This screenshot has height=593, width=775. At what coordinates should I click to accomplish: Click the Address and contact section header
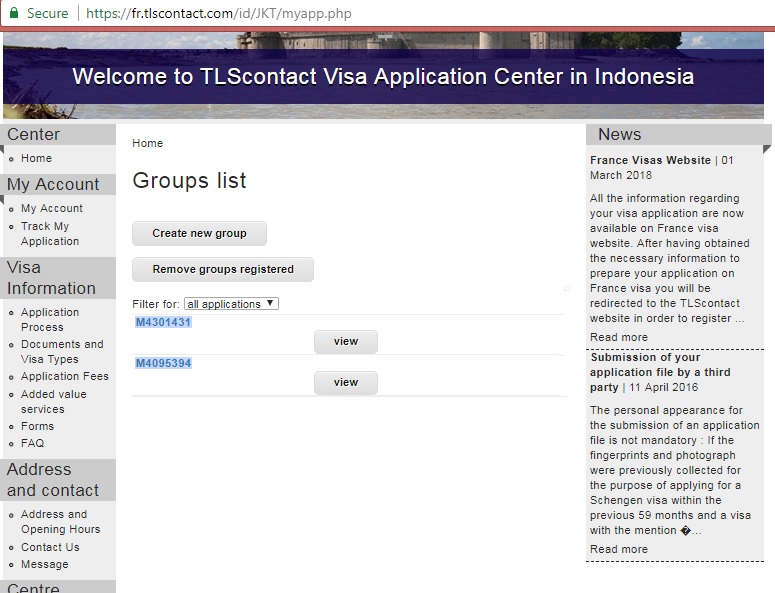58,480
